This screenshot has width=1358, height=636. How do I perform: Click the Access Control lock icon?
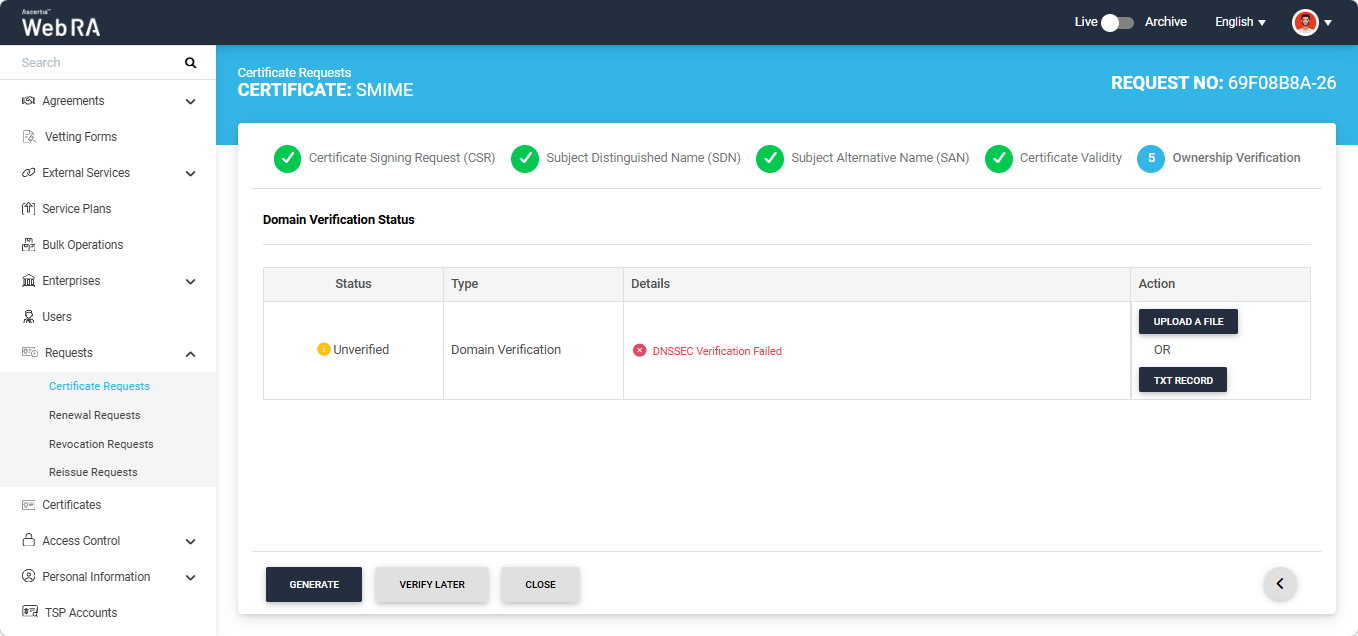(28, 541)
